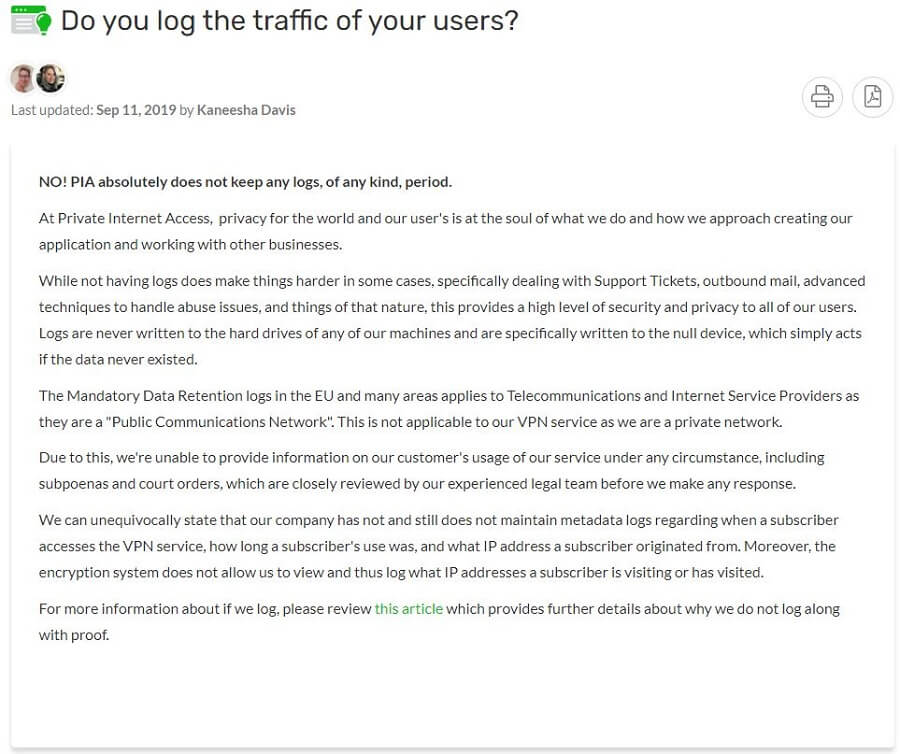Click the 'Do you log the traffic' heading

click(x=289, y=21)
